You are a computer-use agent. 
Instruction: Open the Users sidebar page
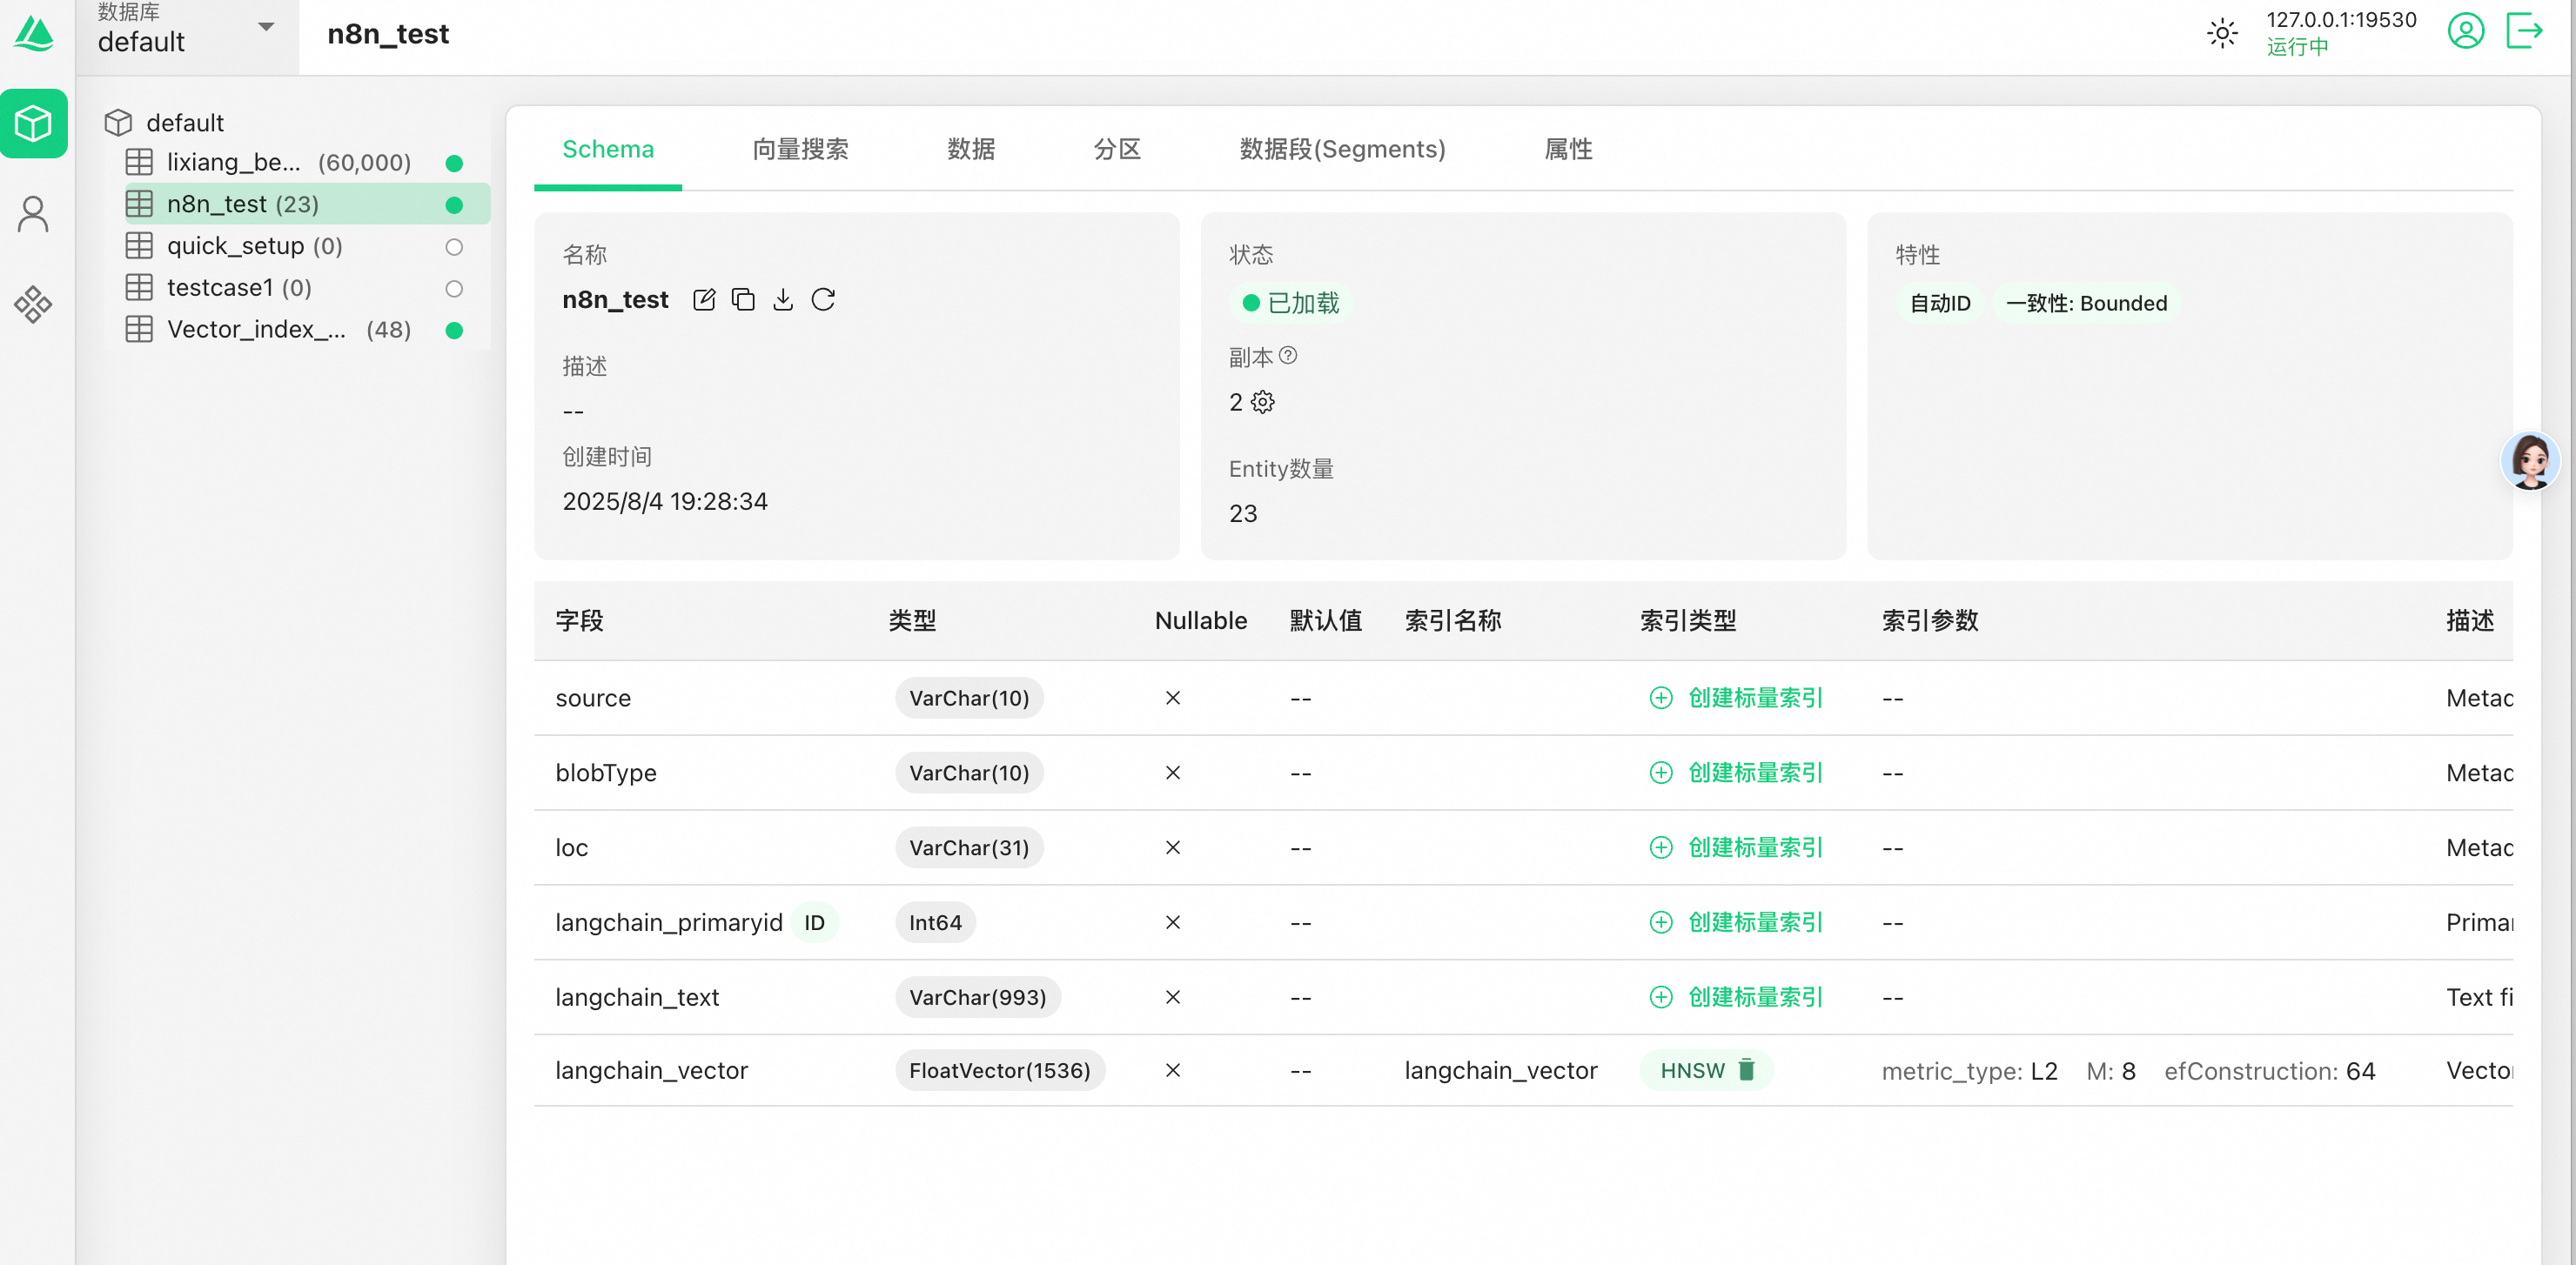[33, 214]
